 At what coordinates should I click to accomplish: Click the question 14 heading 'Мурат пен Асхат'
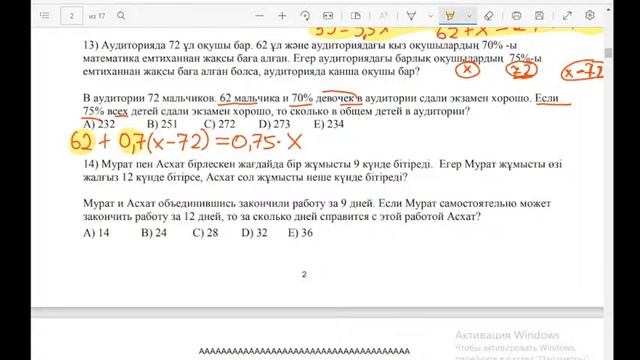click(144, 164)
